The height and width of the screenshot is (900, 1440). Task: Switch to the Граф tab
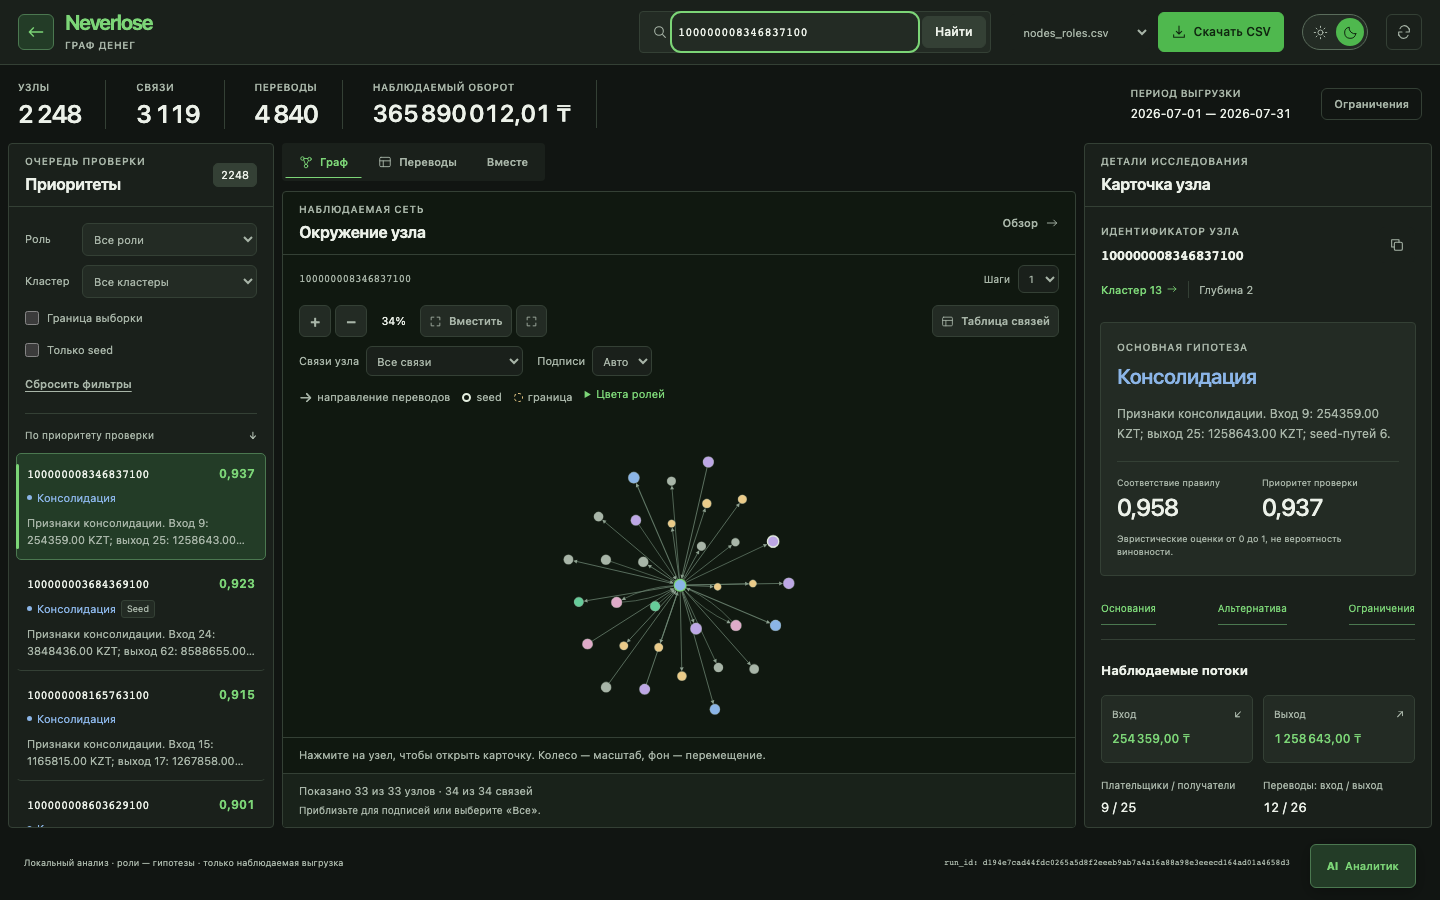point(323,162)
